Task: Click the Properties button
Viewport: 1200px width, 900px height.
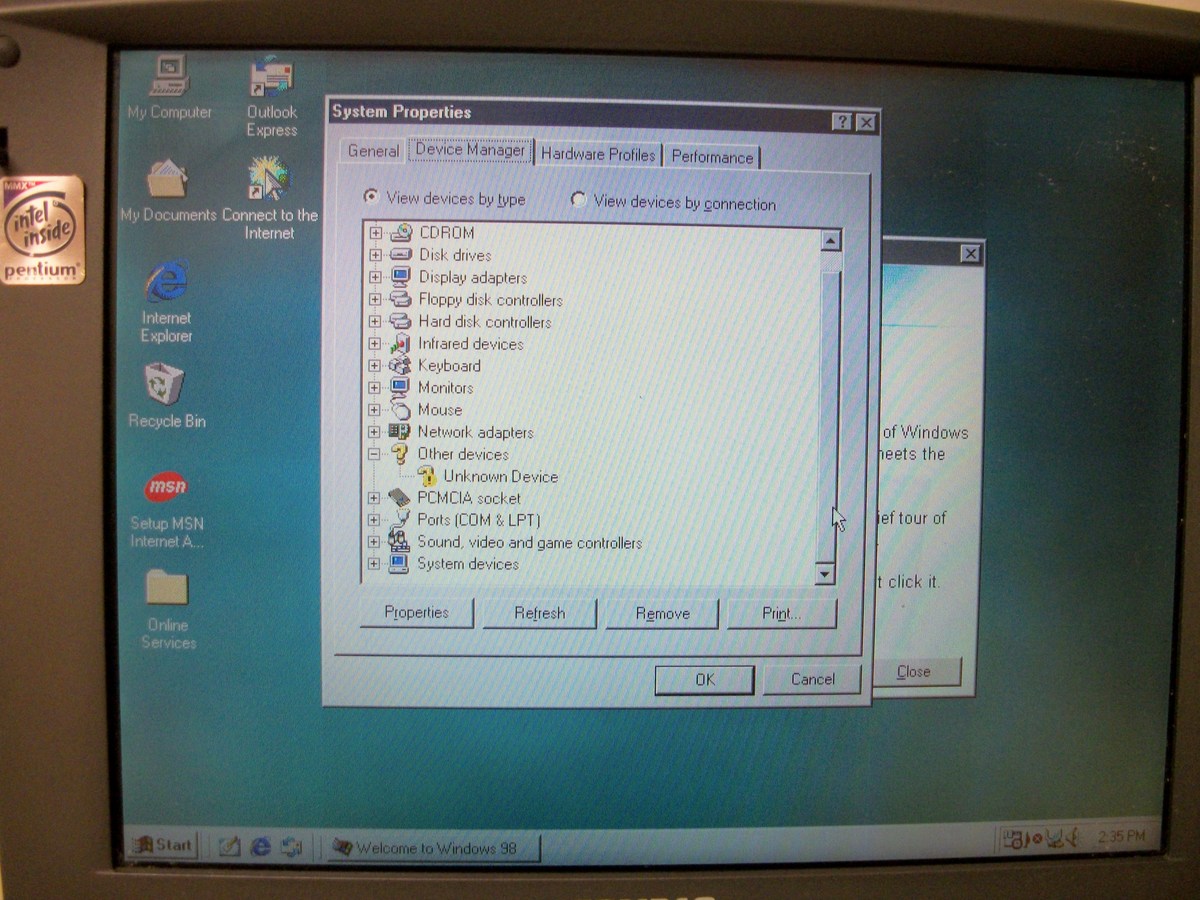Action: [416, 613]
